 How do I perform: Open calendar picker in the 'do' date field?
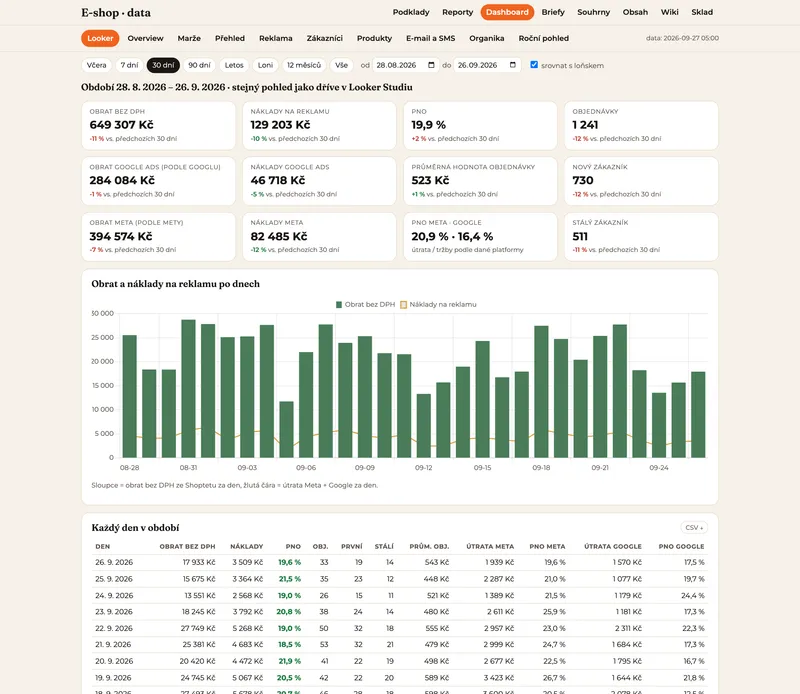coord(513,65)
